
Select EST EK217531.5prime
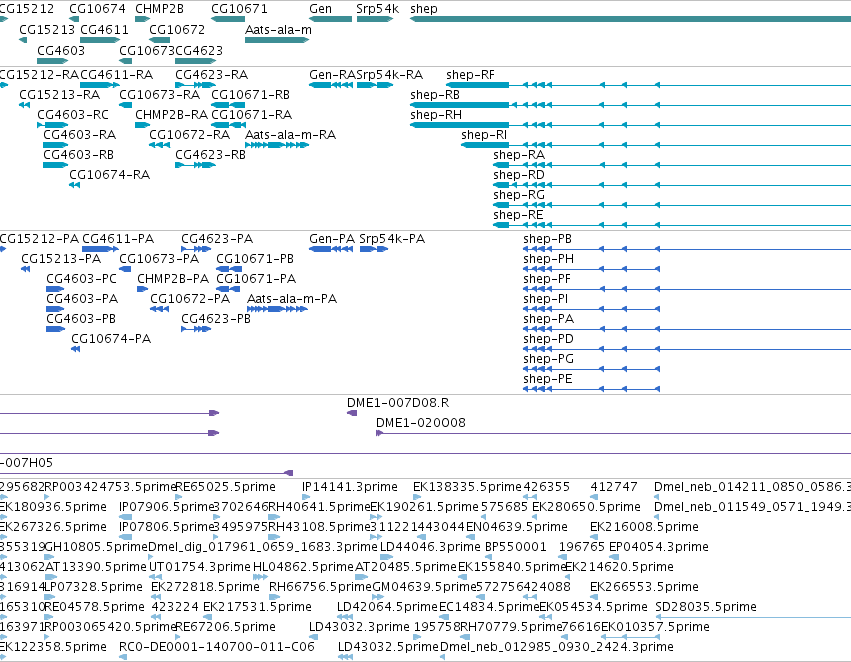[x=257, y=607]
